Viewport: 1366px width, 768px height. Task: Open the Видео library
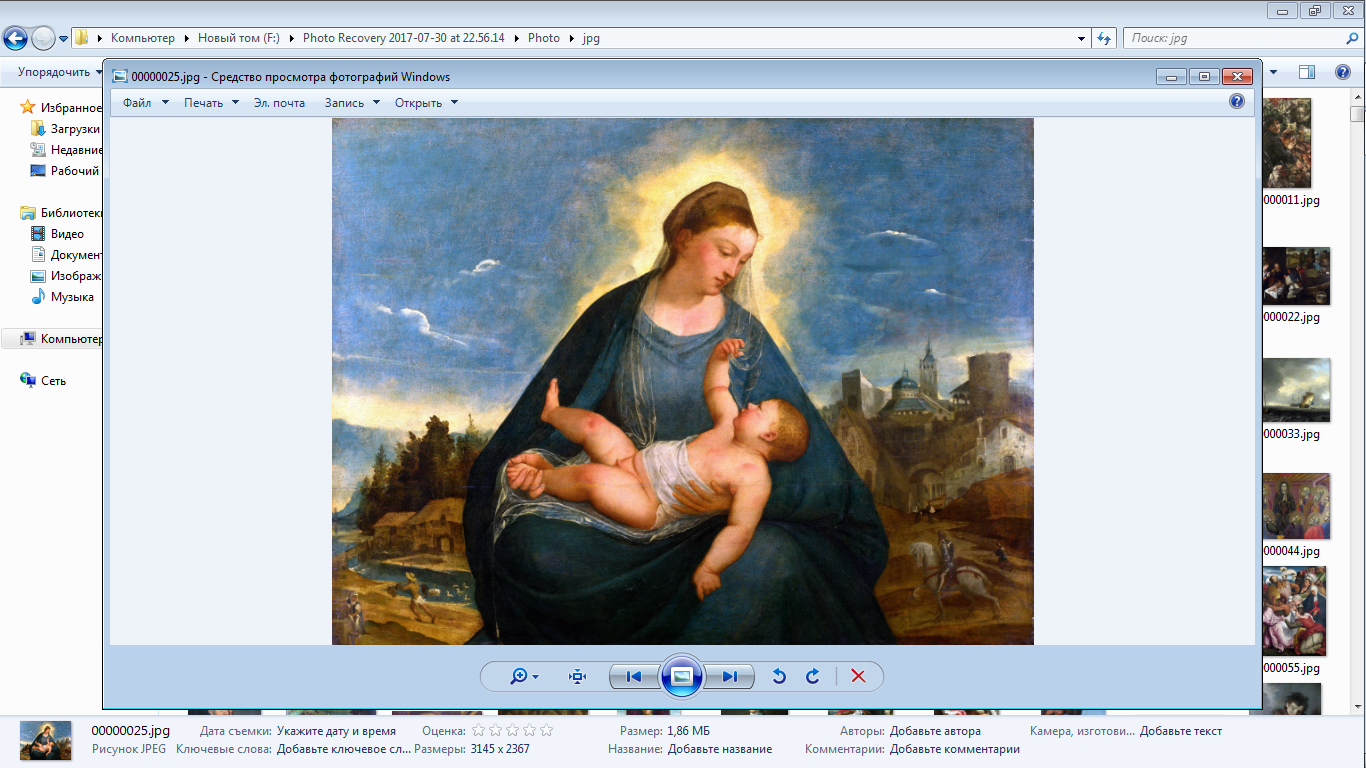coord(58,234)
